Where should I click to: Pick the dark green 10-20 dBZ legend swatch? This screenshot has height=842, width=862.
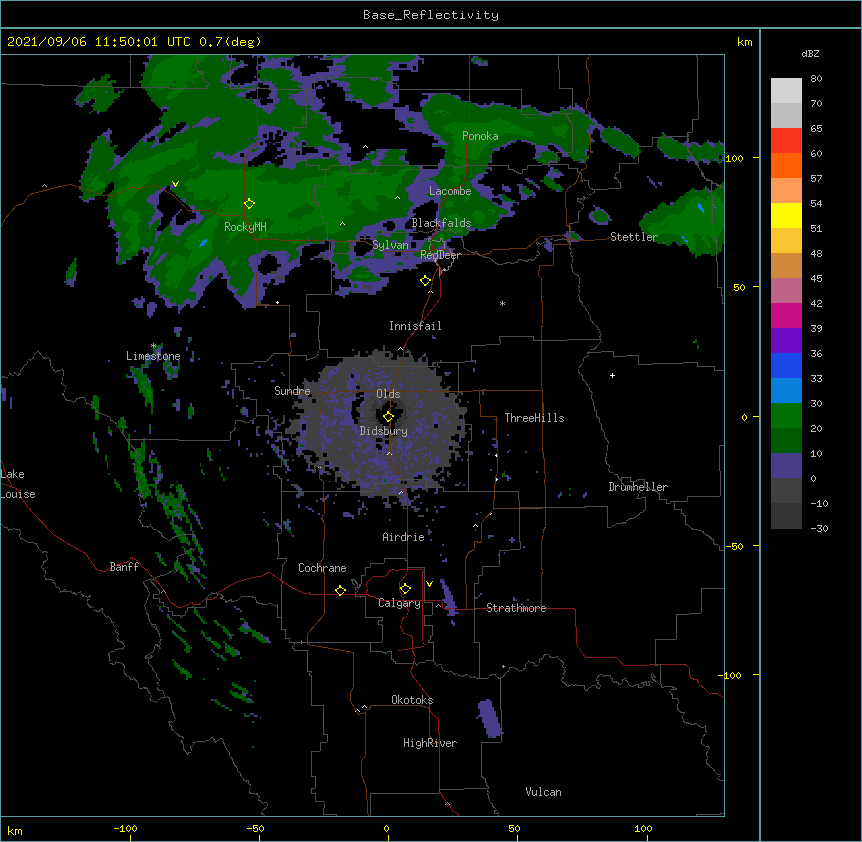[x=786, y=440]
